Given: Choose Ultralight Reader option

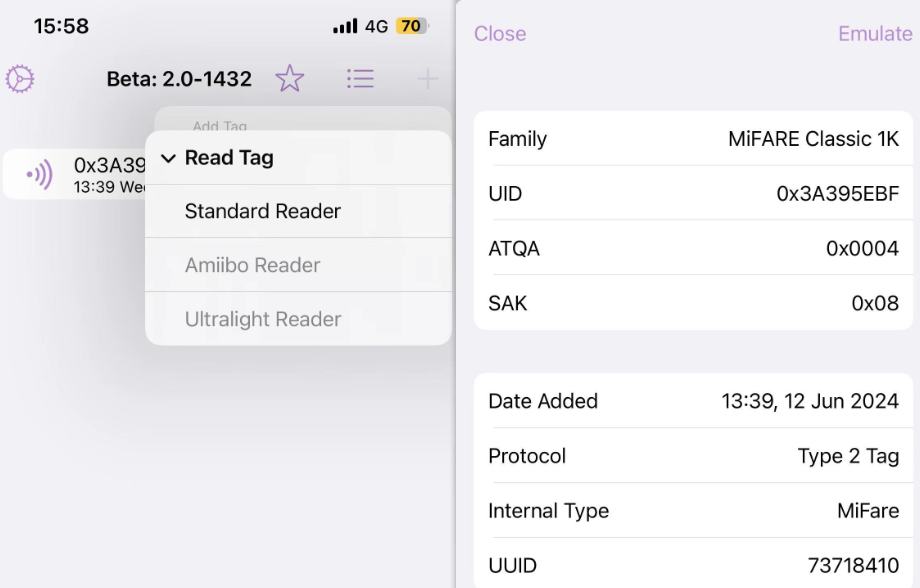Looking at the screenshot, I should coord(263,319).
